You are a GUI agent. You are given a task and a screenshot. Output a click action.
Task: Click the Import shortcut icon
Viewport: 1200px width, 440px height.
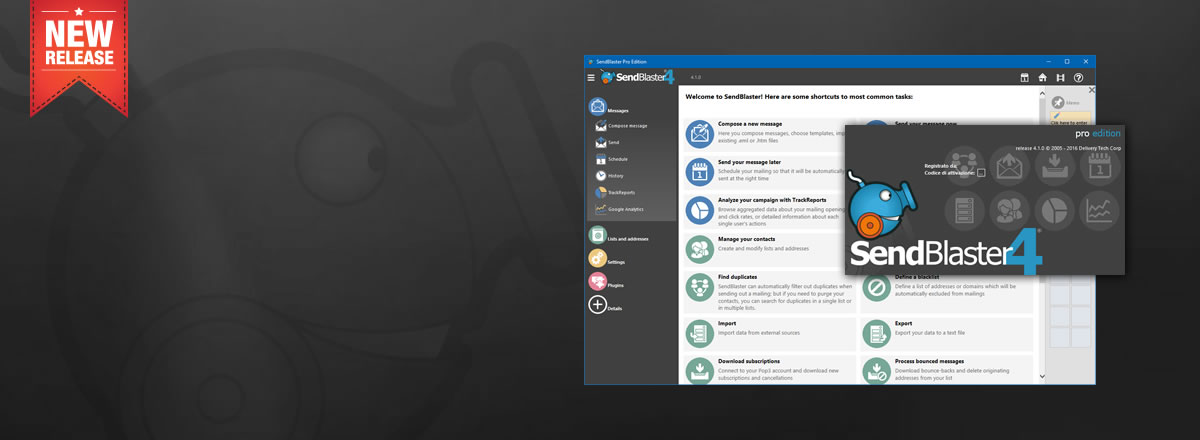pyautogui.click(x=699, y=333)
